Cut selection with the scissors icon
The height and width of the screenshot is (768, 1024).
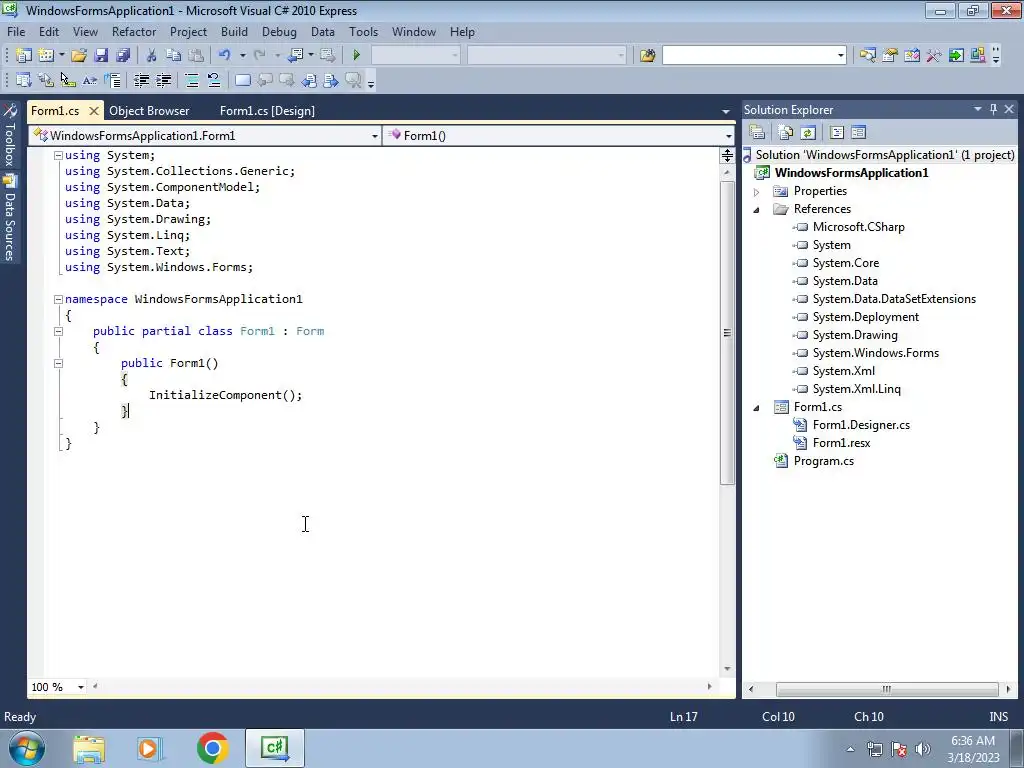152,56
